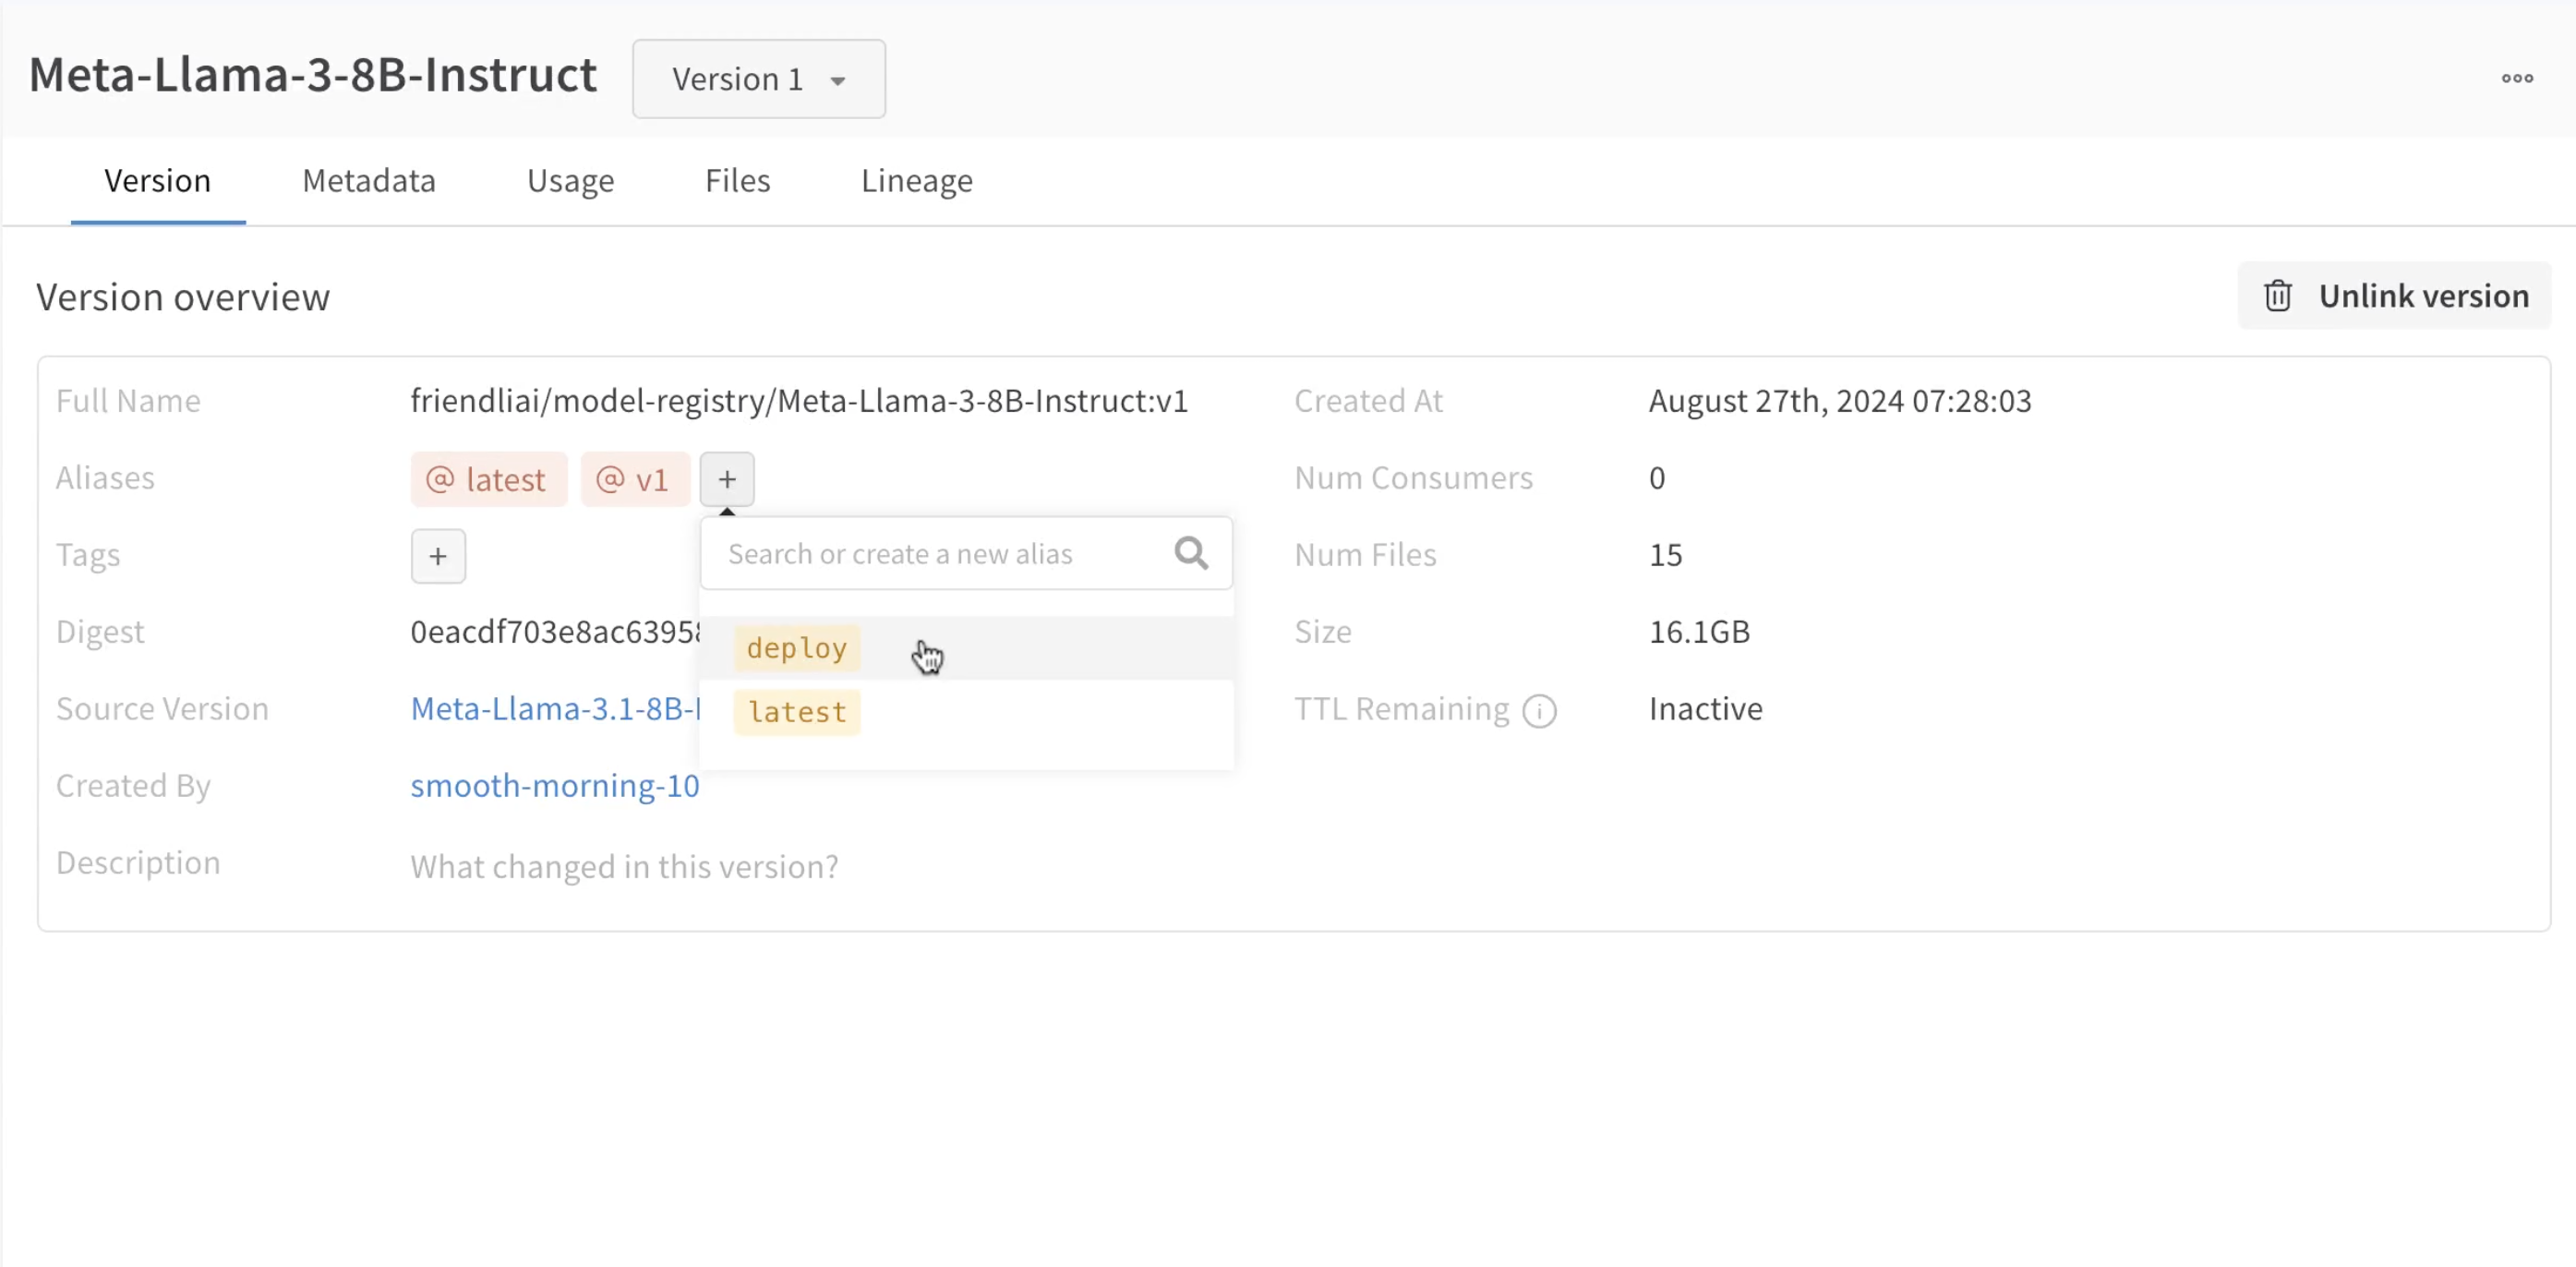
Task: Open the Version 1 dropdown
Action: click(758, 79)
